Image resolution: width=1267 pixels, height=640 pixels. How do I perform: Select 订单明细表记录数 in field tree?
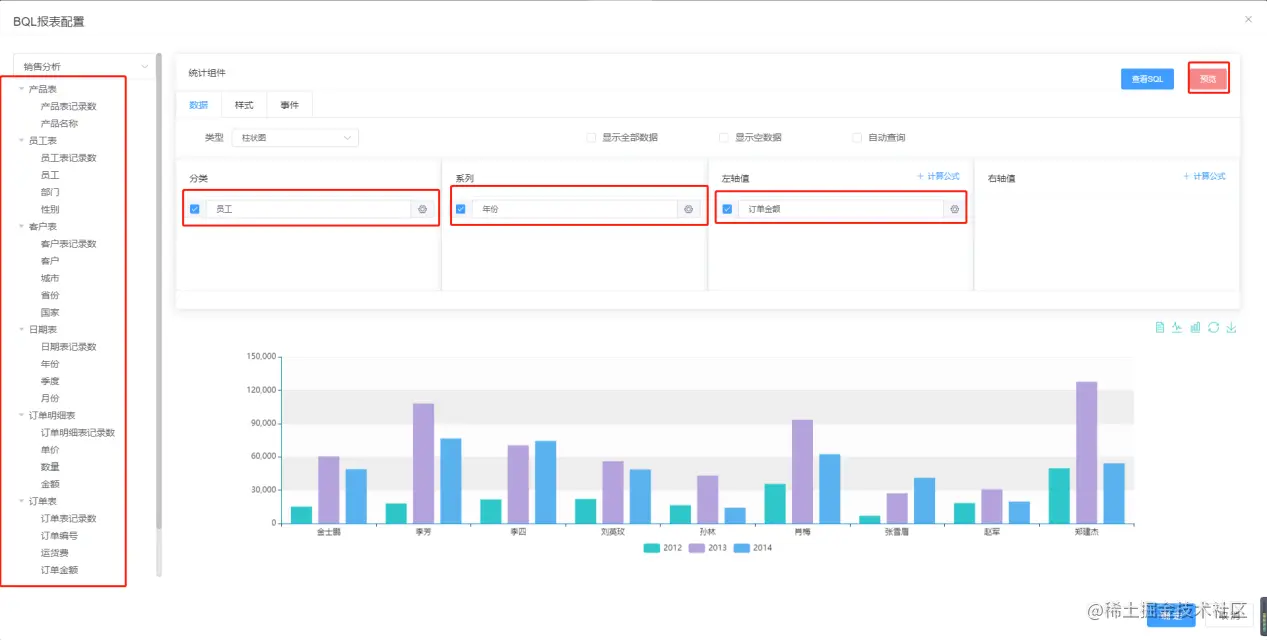[x=77, y=432]
